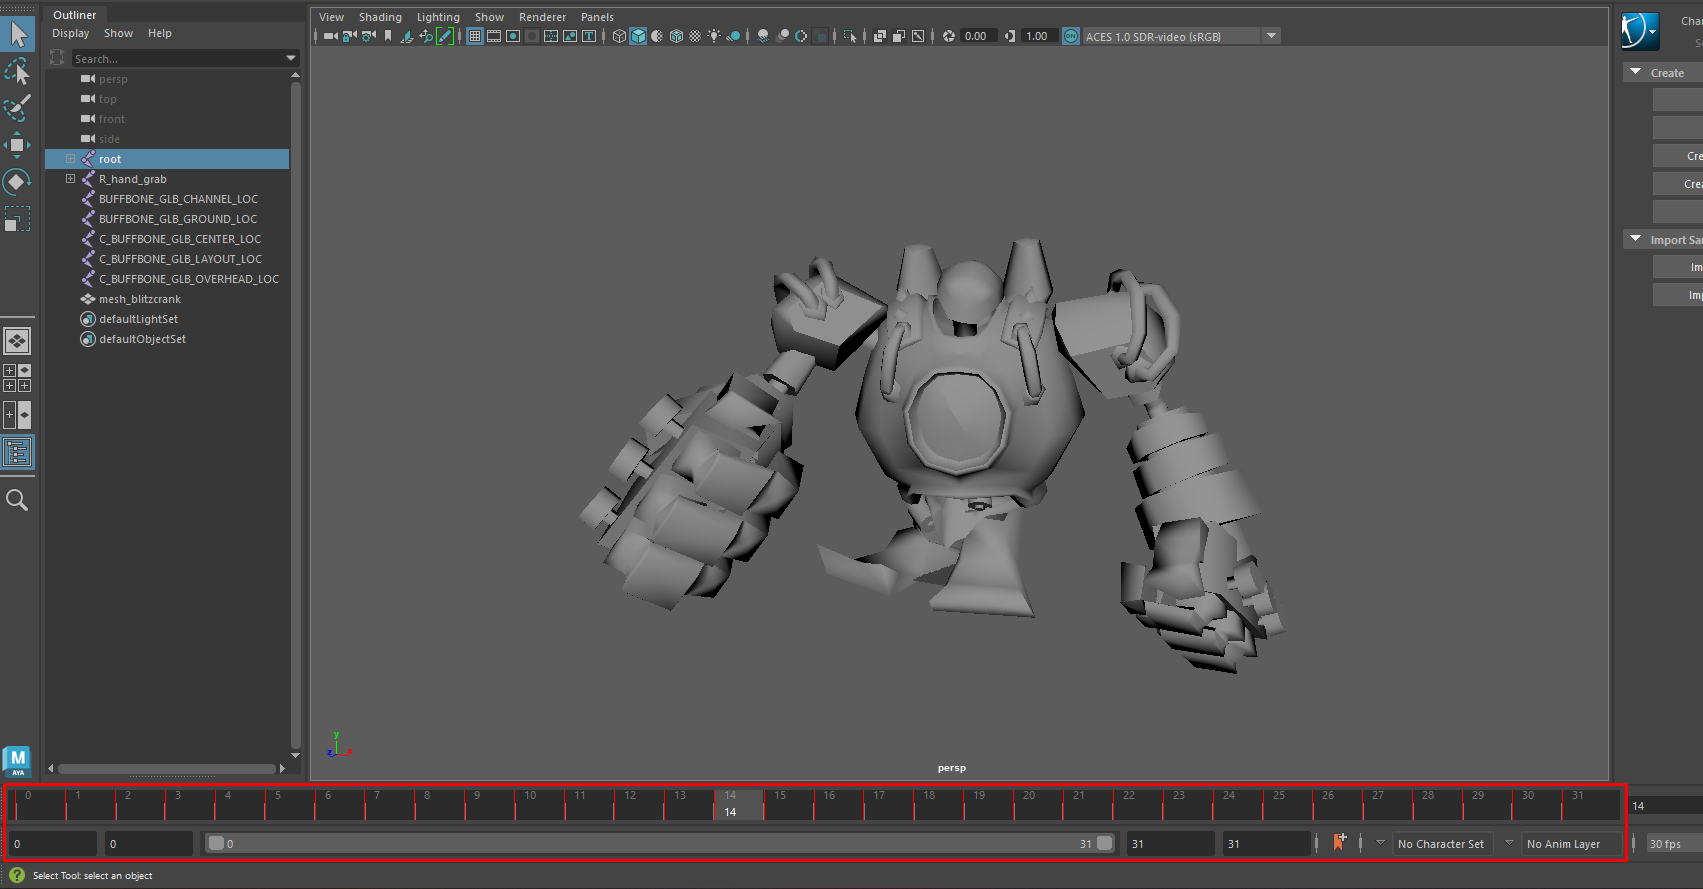Open the Outliner Display menu
Screen dimensions: 1703x889
(71, 33)
